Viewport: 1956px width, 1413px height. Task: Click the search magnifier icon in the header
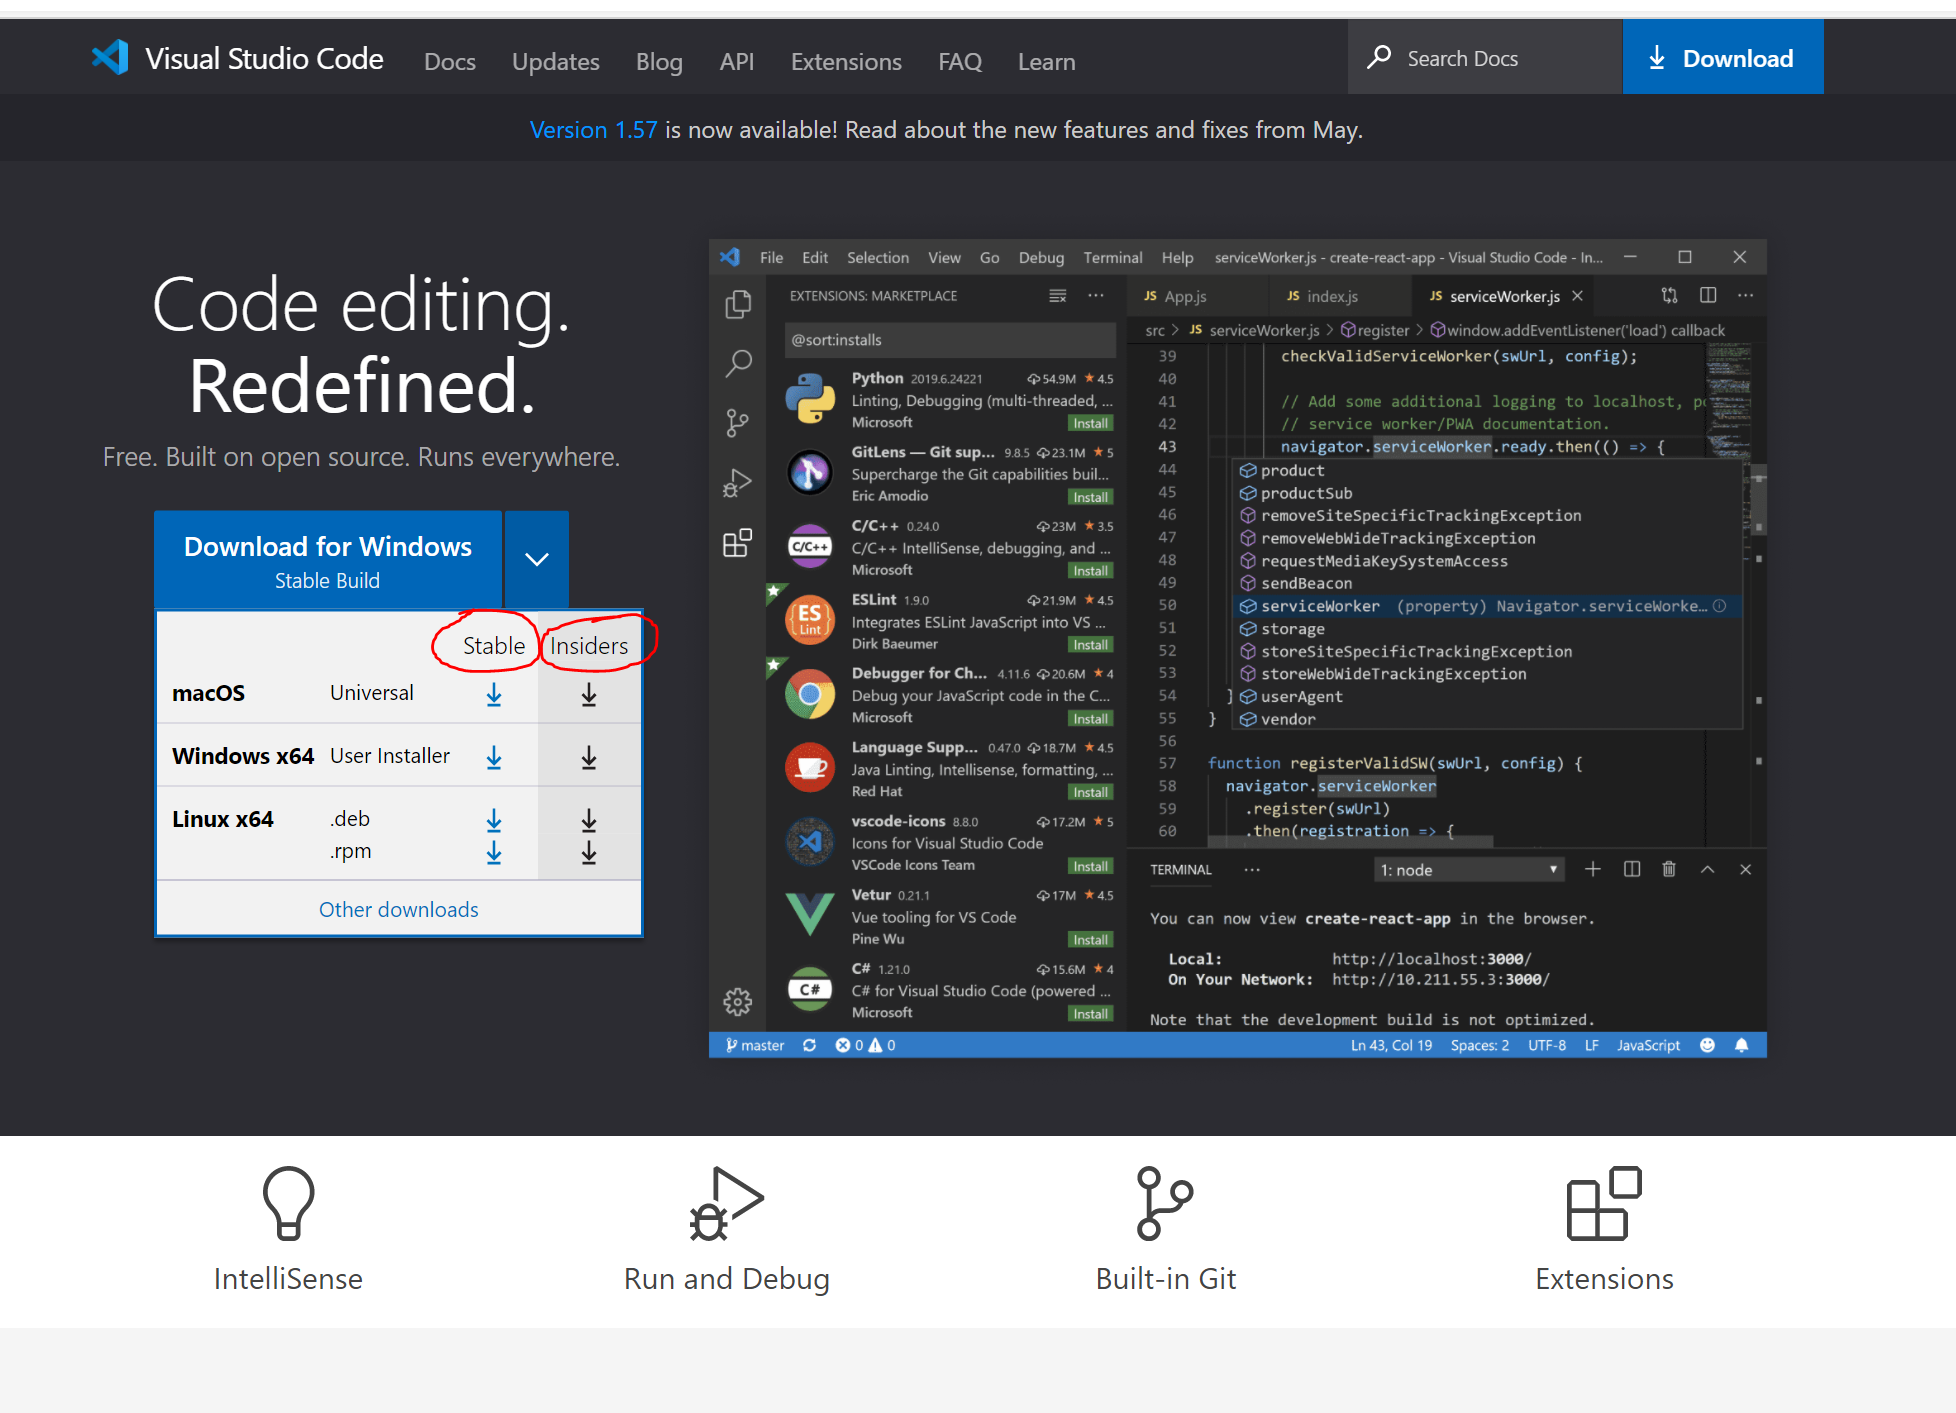[x=1379, y=57]
